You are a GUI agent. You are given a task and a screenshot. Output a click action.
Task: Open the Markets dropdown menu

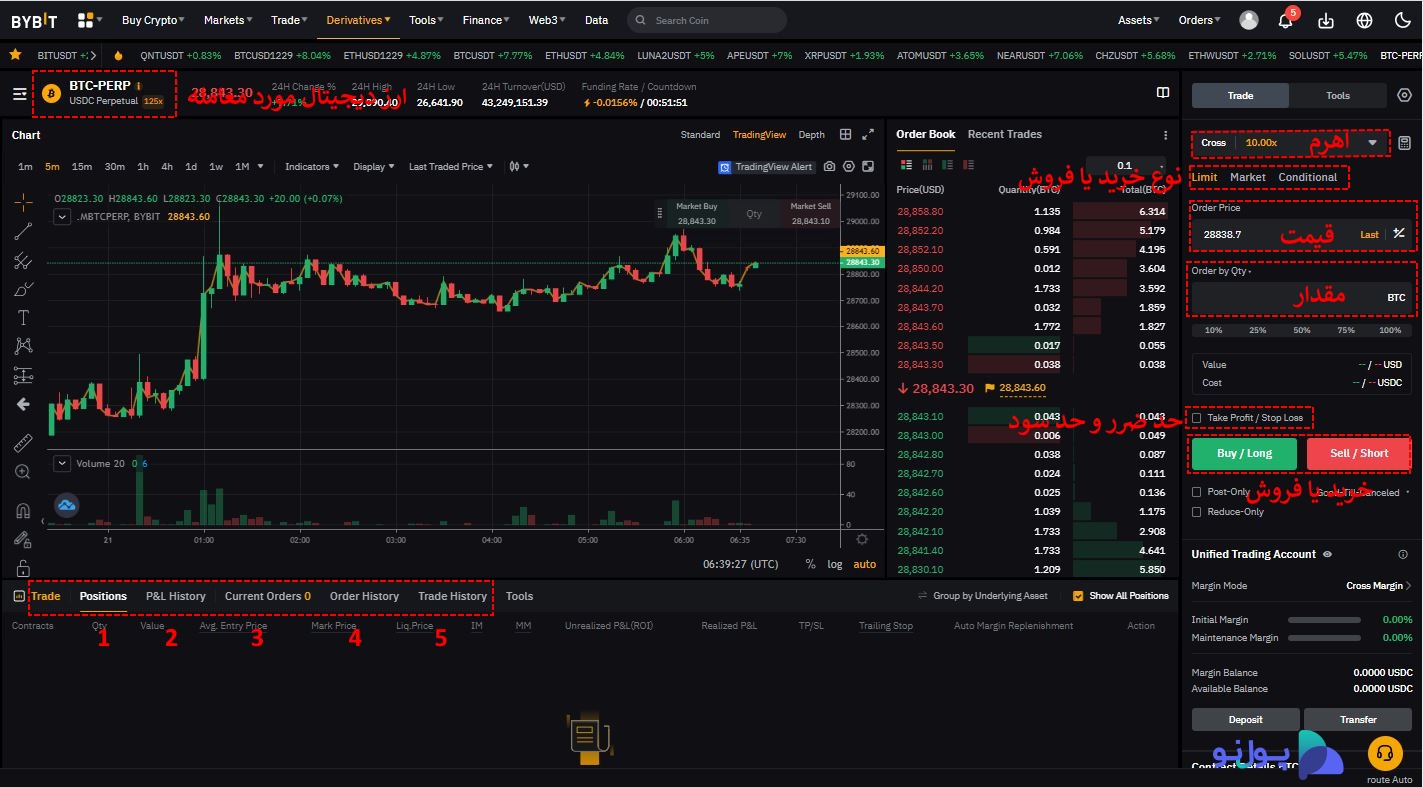pos(227,20)
